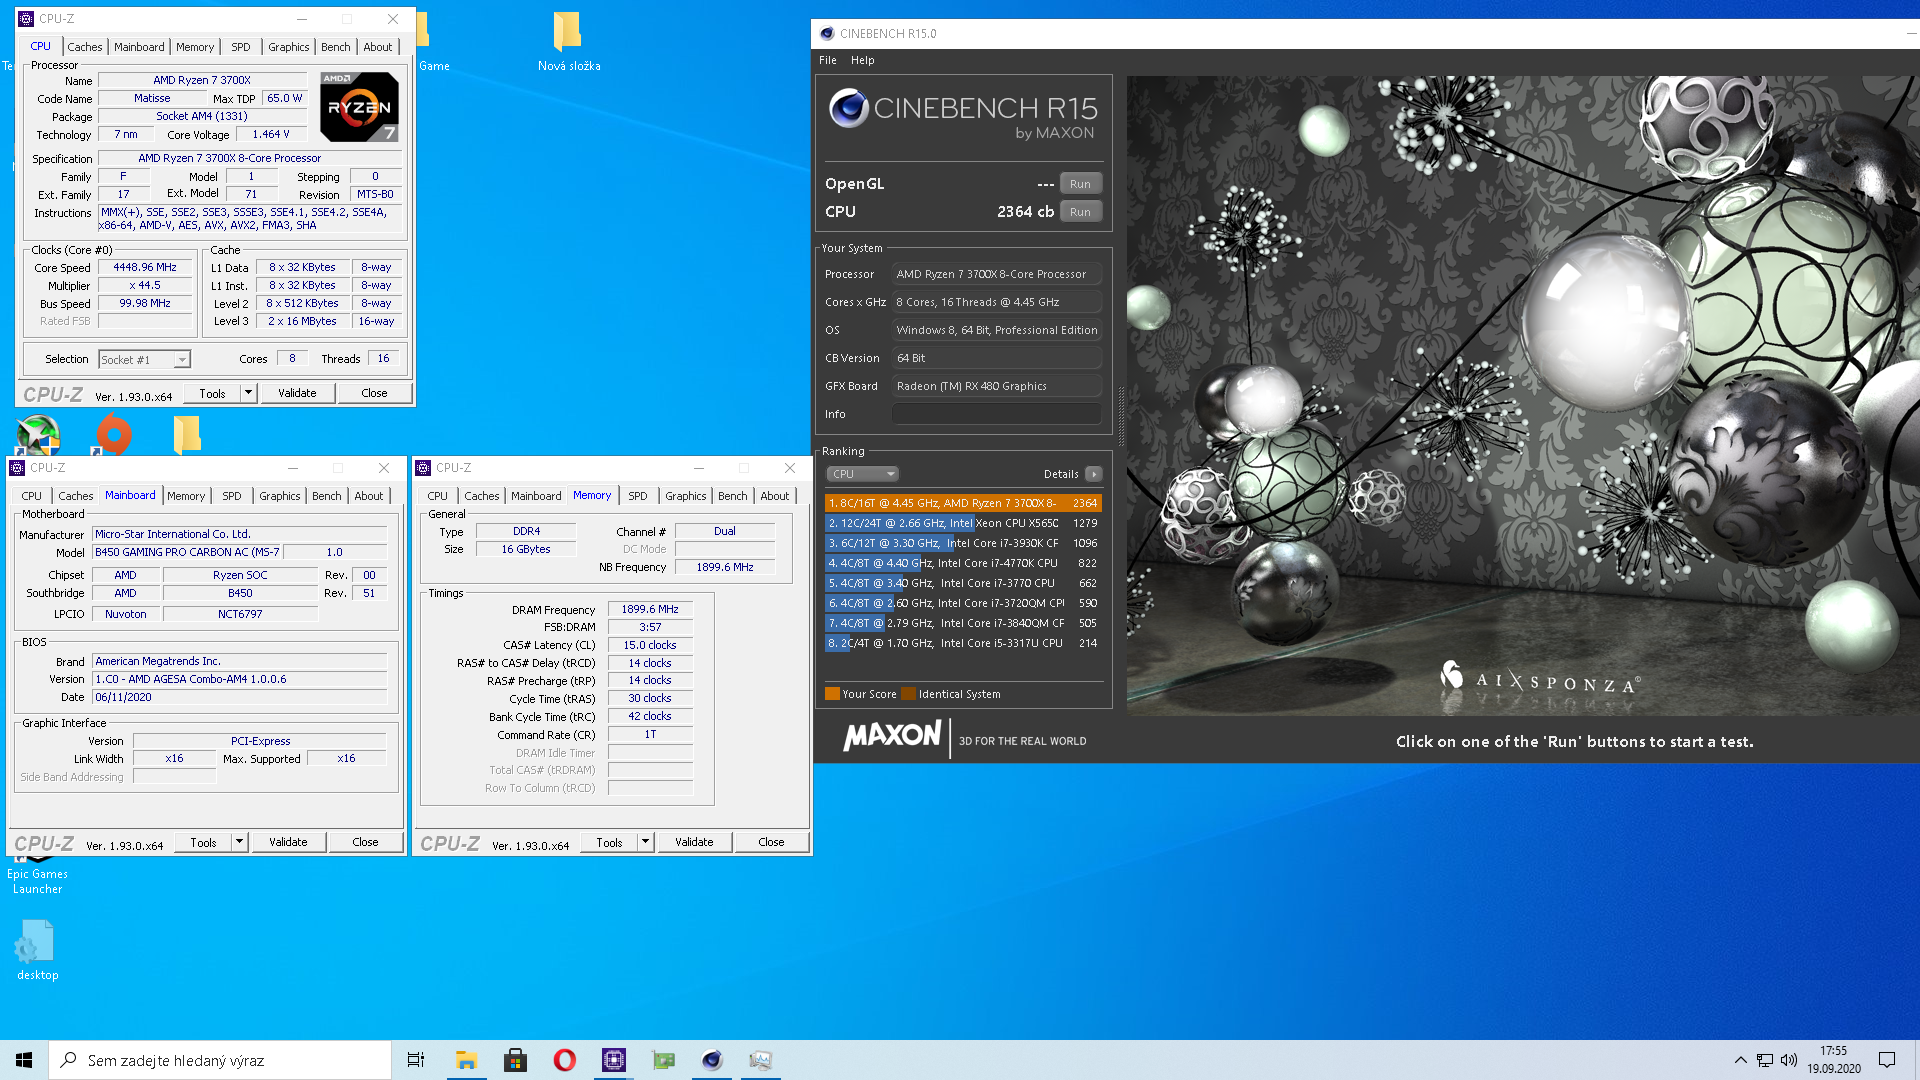1920x1080 pixels.
Task: Open the Nová složka desktop folder
Action: point(568,42)
